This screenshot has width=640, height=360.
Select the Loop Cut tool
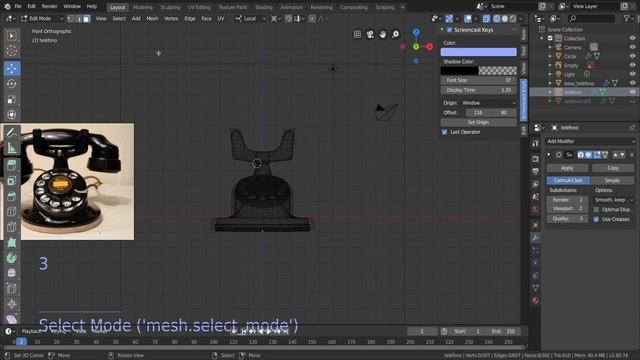[11, 212]
